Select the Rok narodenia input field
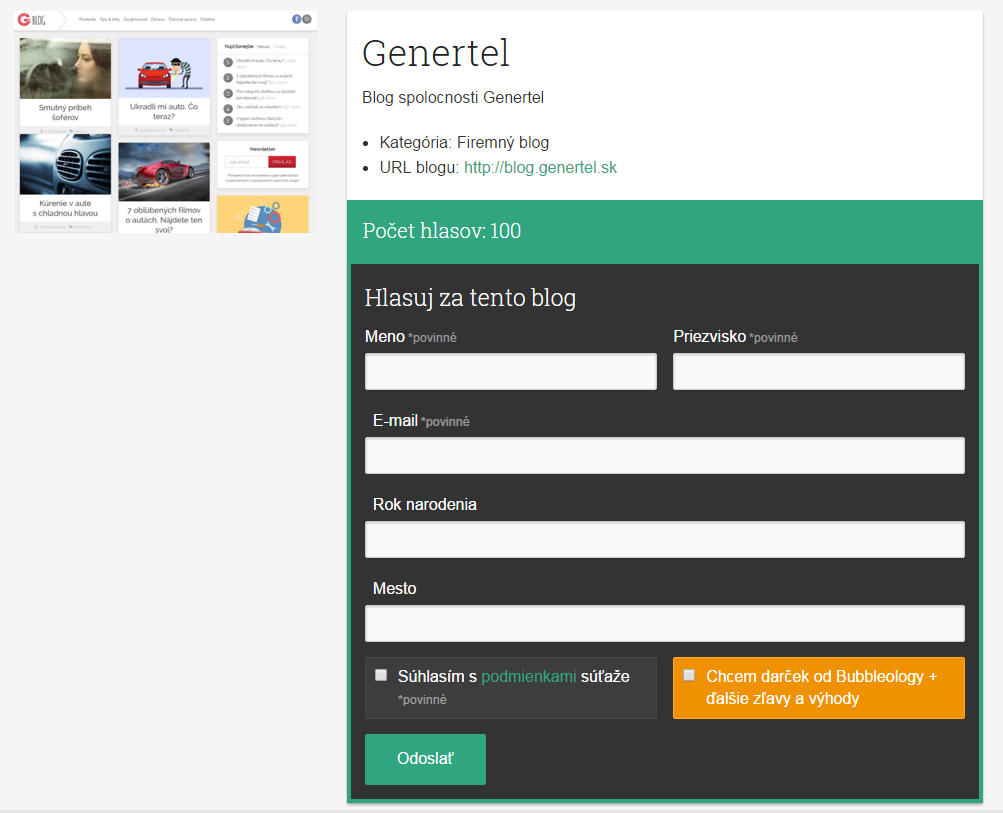 [x=665, y=539]
